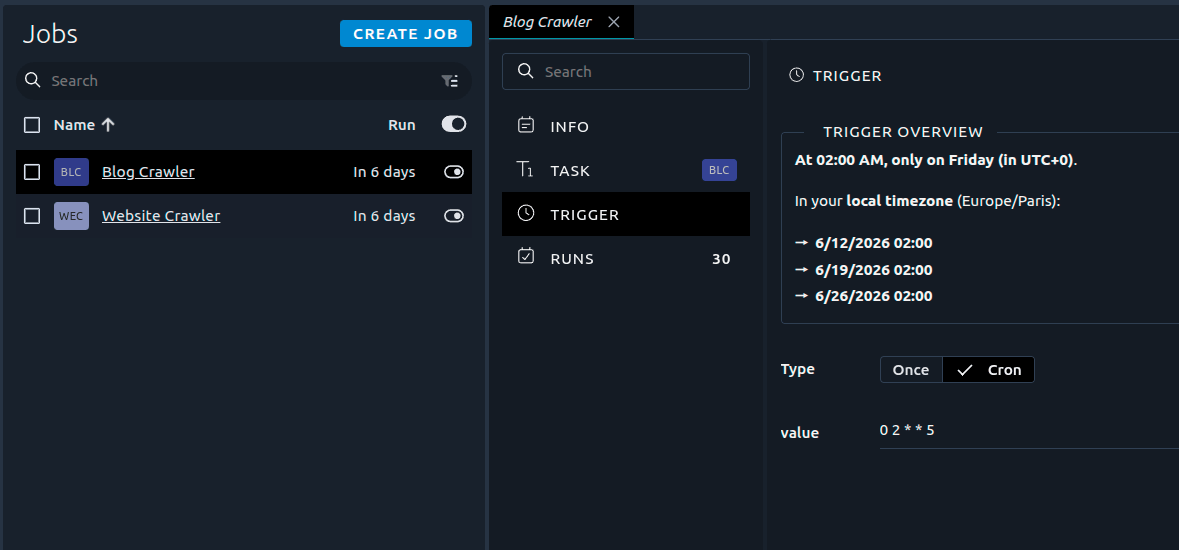Click the 6/19/2026 02:00 run date
The width and height of the screenshot is (1179, 550).
pos(874,270)
